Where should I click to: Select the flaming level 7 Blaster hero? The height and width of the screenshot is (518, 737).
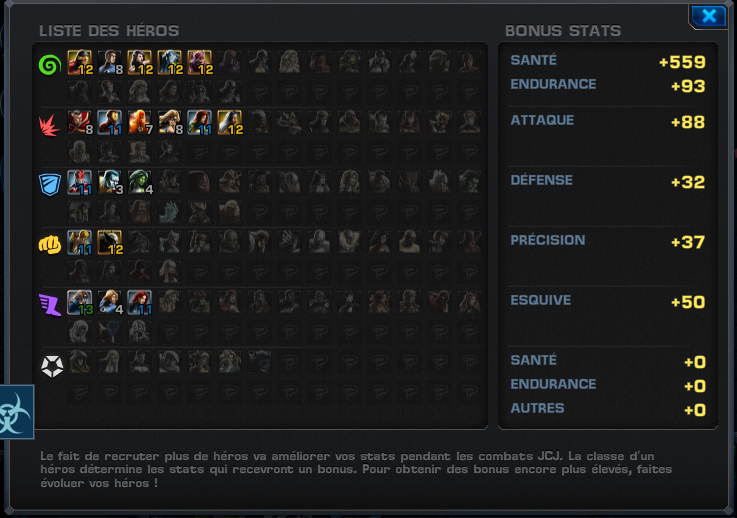(140, 122)
